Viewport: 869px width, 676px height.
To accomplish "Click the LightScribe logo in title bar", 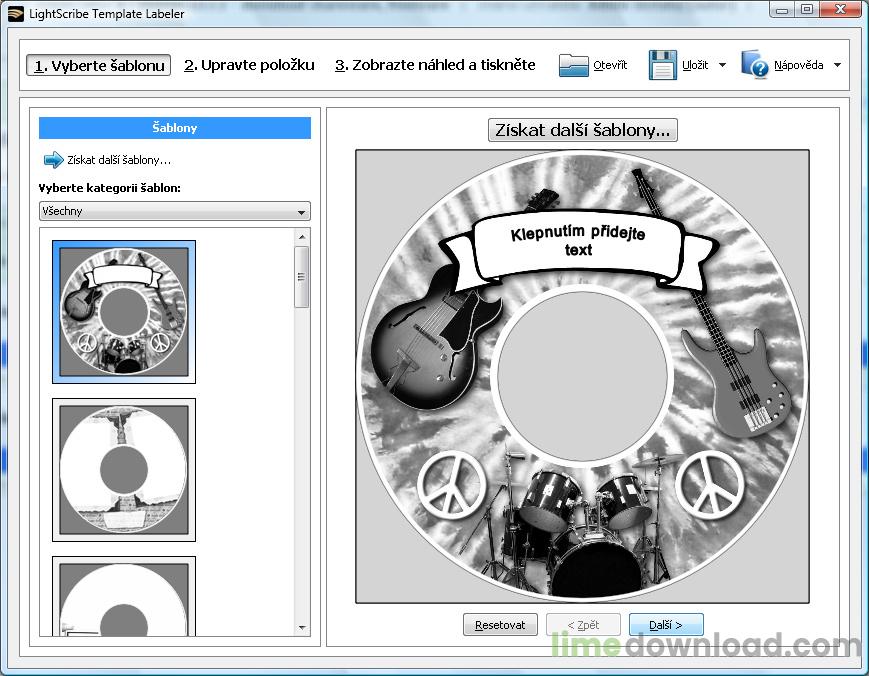I will [x=15, y=13].
